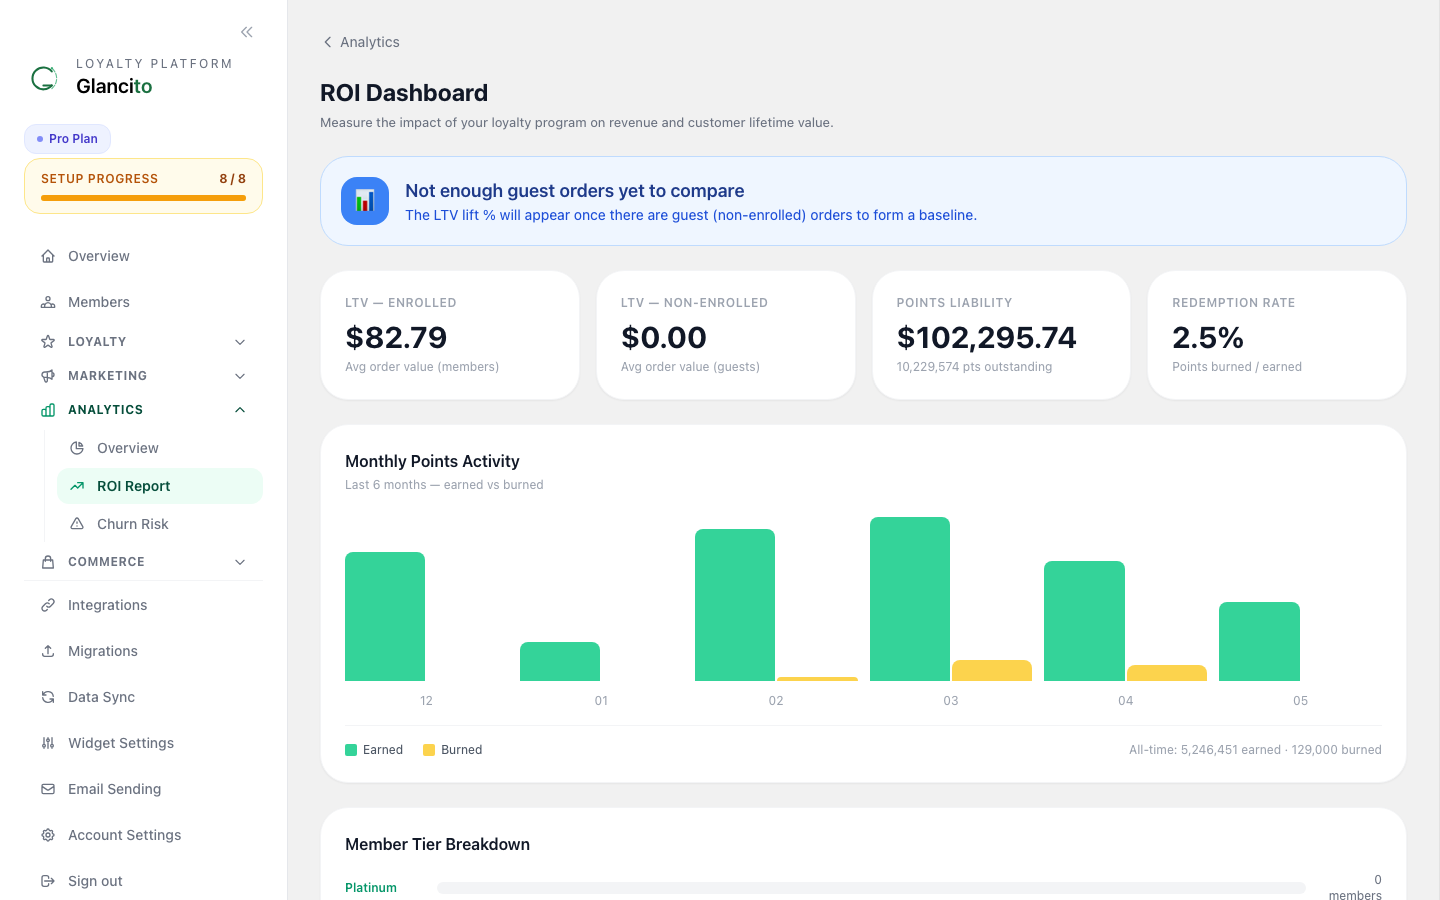The height and width of the screenshot is (900, 1440).
Task: Open Data Sync
Action: [x=144, y=697]
